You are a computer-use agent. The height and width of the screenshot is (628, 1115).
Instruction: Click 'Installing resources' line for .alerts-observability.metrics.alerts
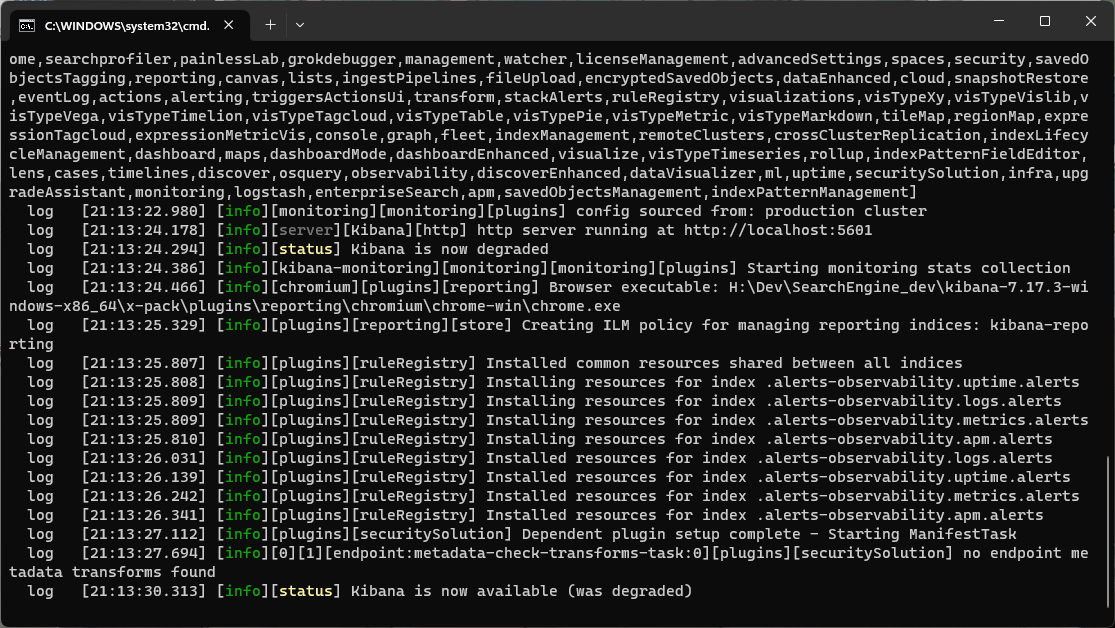point(558,420)
